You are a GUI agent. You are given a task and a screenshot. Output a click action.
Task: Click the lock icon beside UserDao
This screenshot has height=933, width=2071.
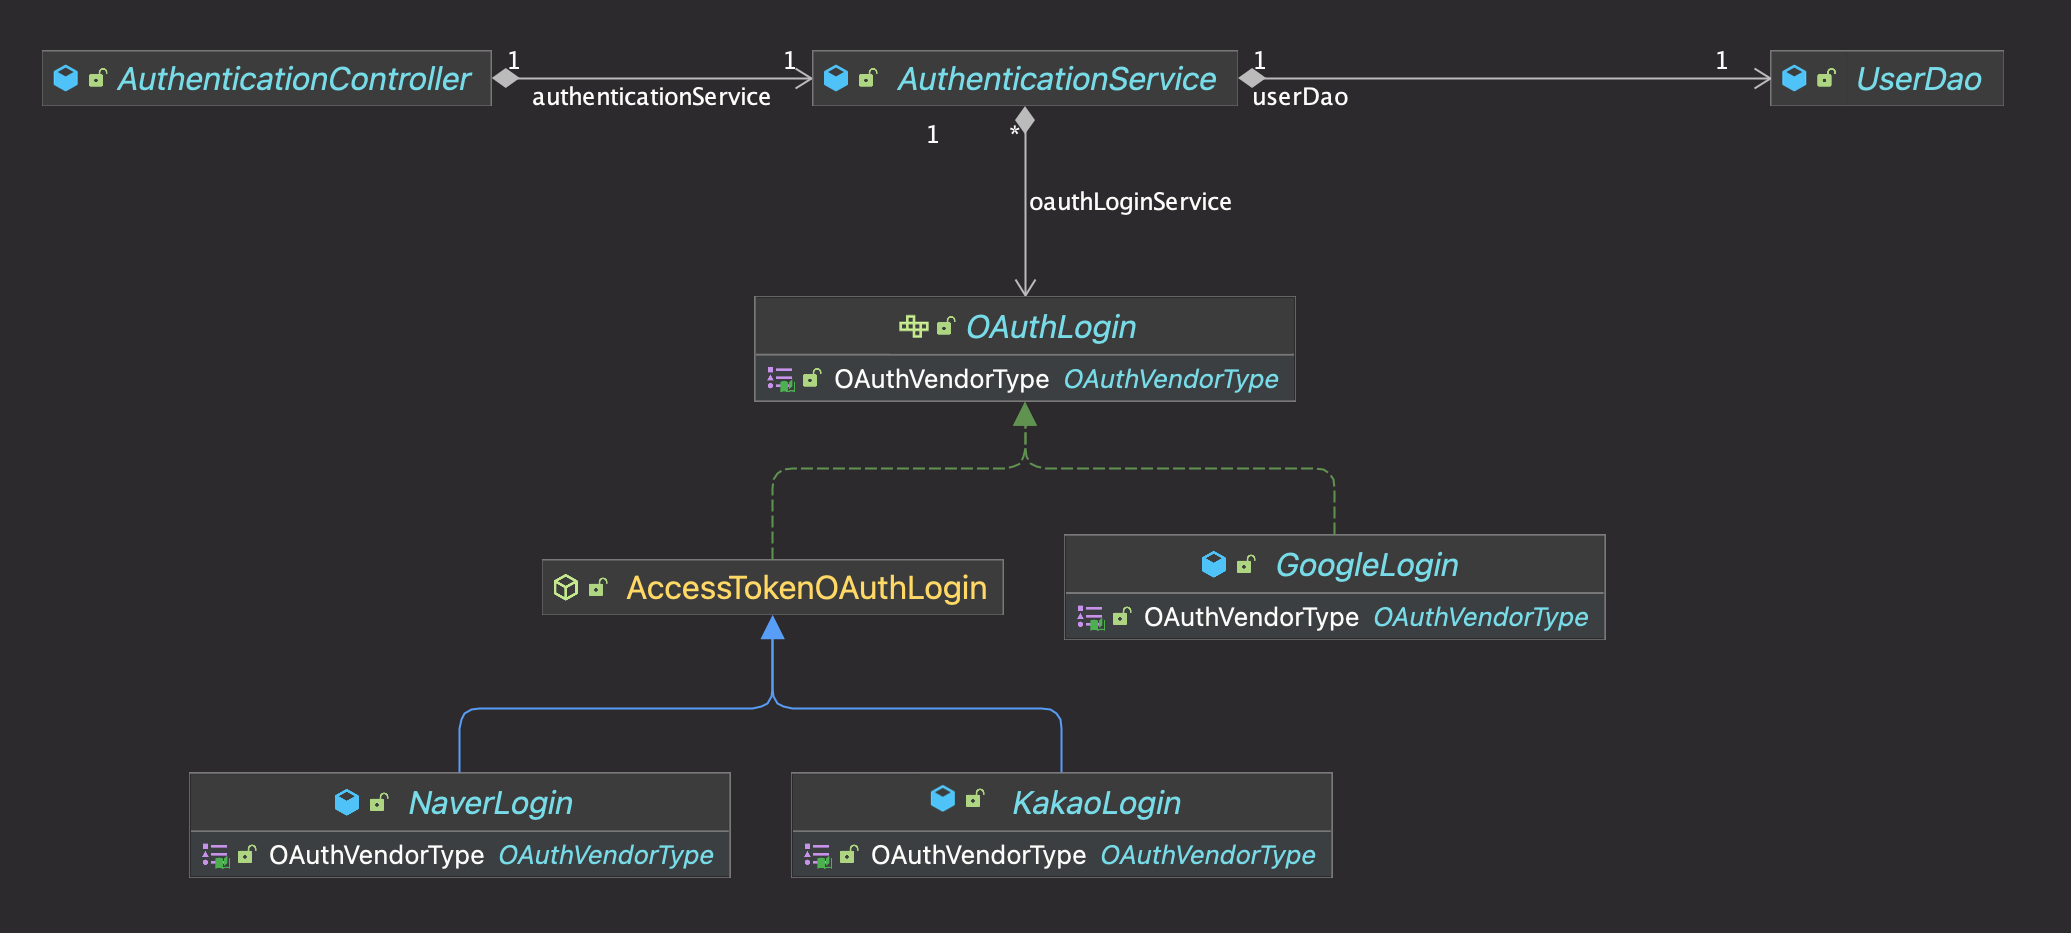(x=1826, y=77)
